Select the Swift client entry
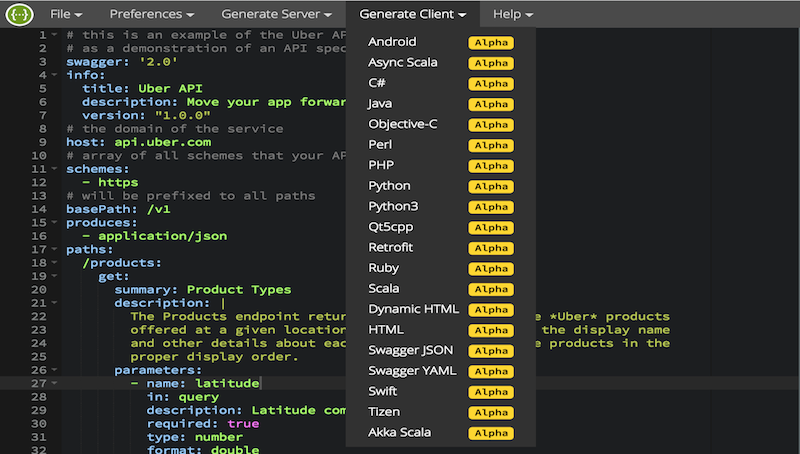 point(384,391)
